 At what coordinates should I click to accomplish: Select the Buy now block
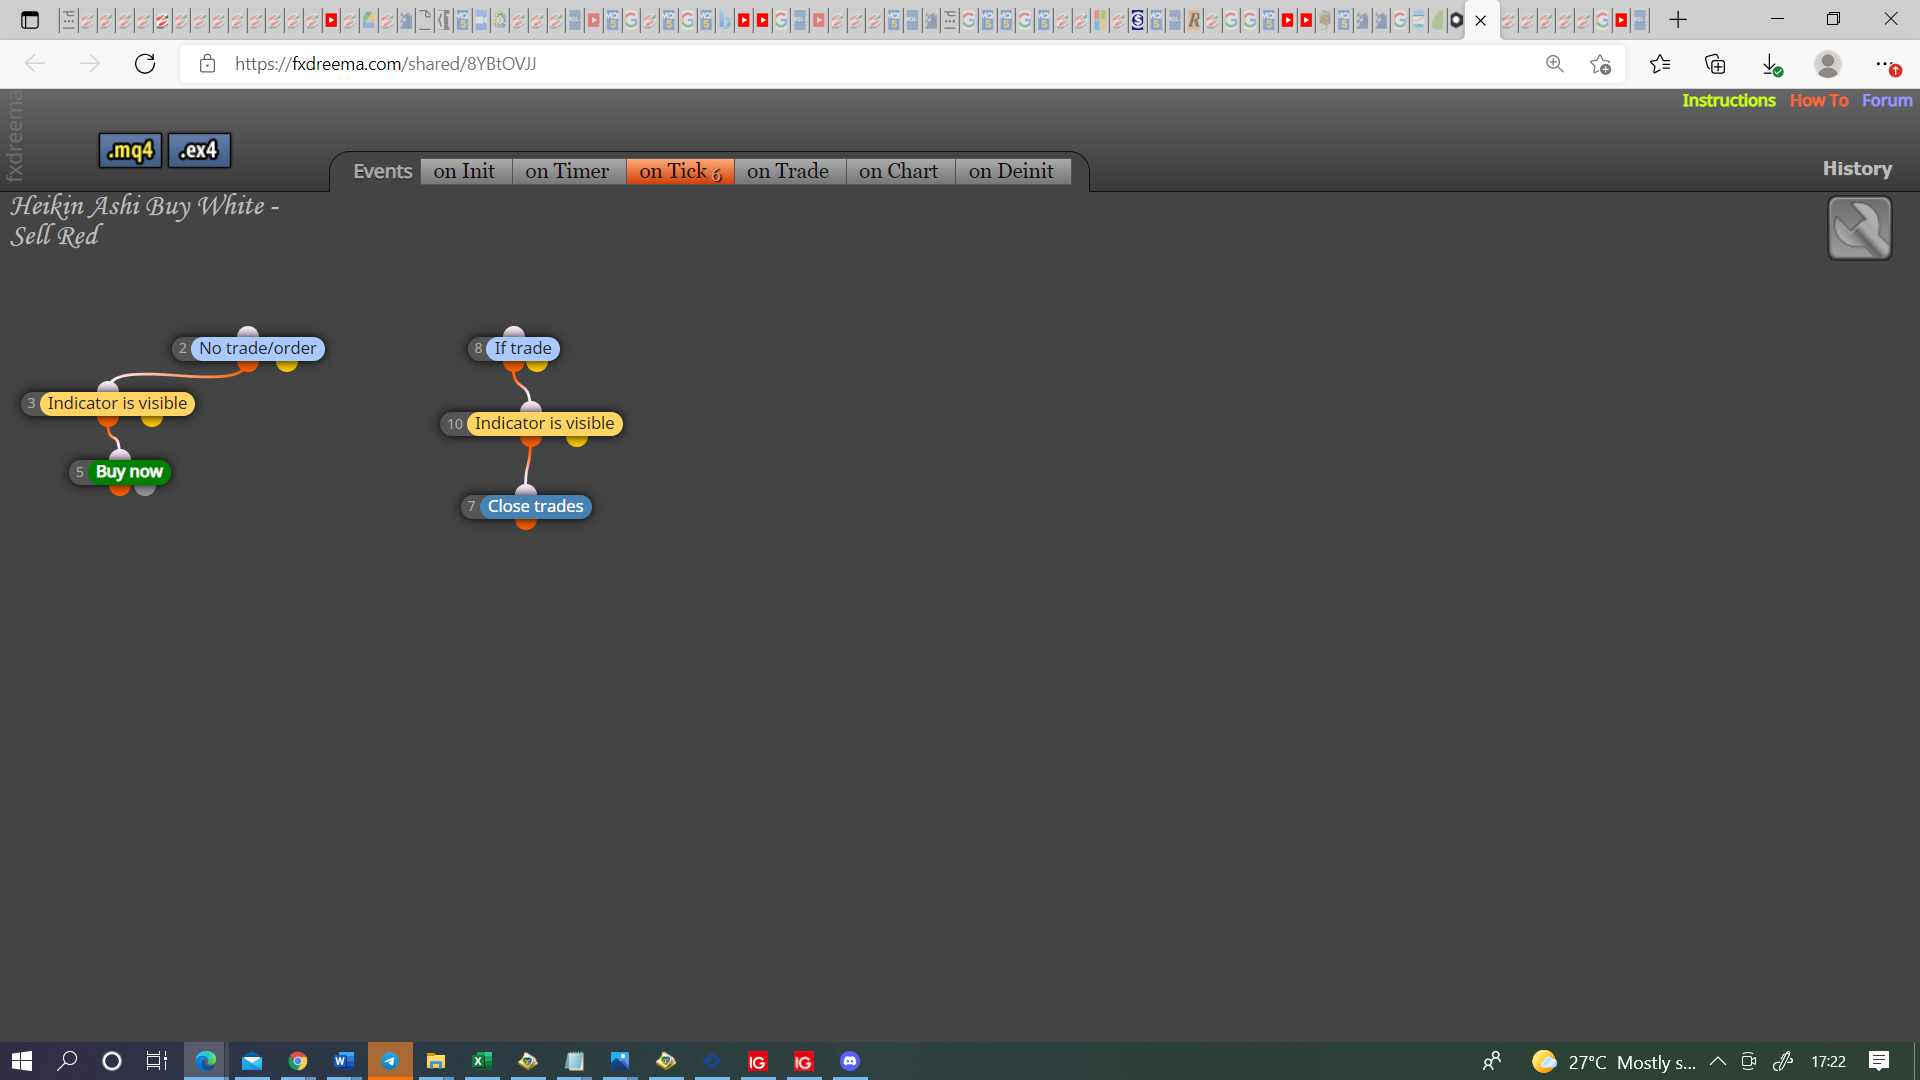pyautogui.click(x=129, y=471)
